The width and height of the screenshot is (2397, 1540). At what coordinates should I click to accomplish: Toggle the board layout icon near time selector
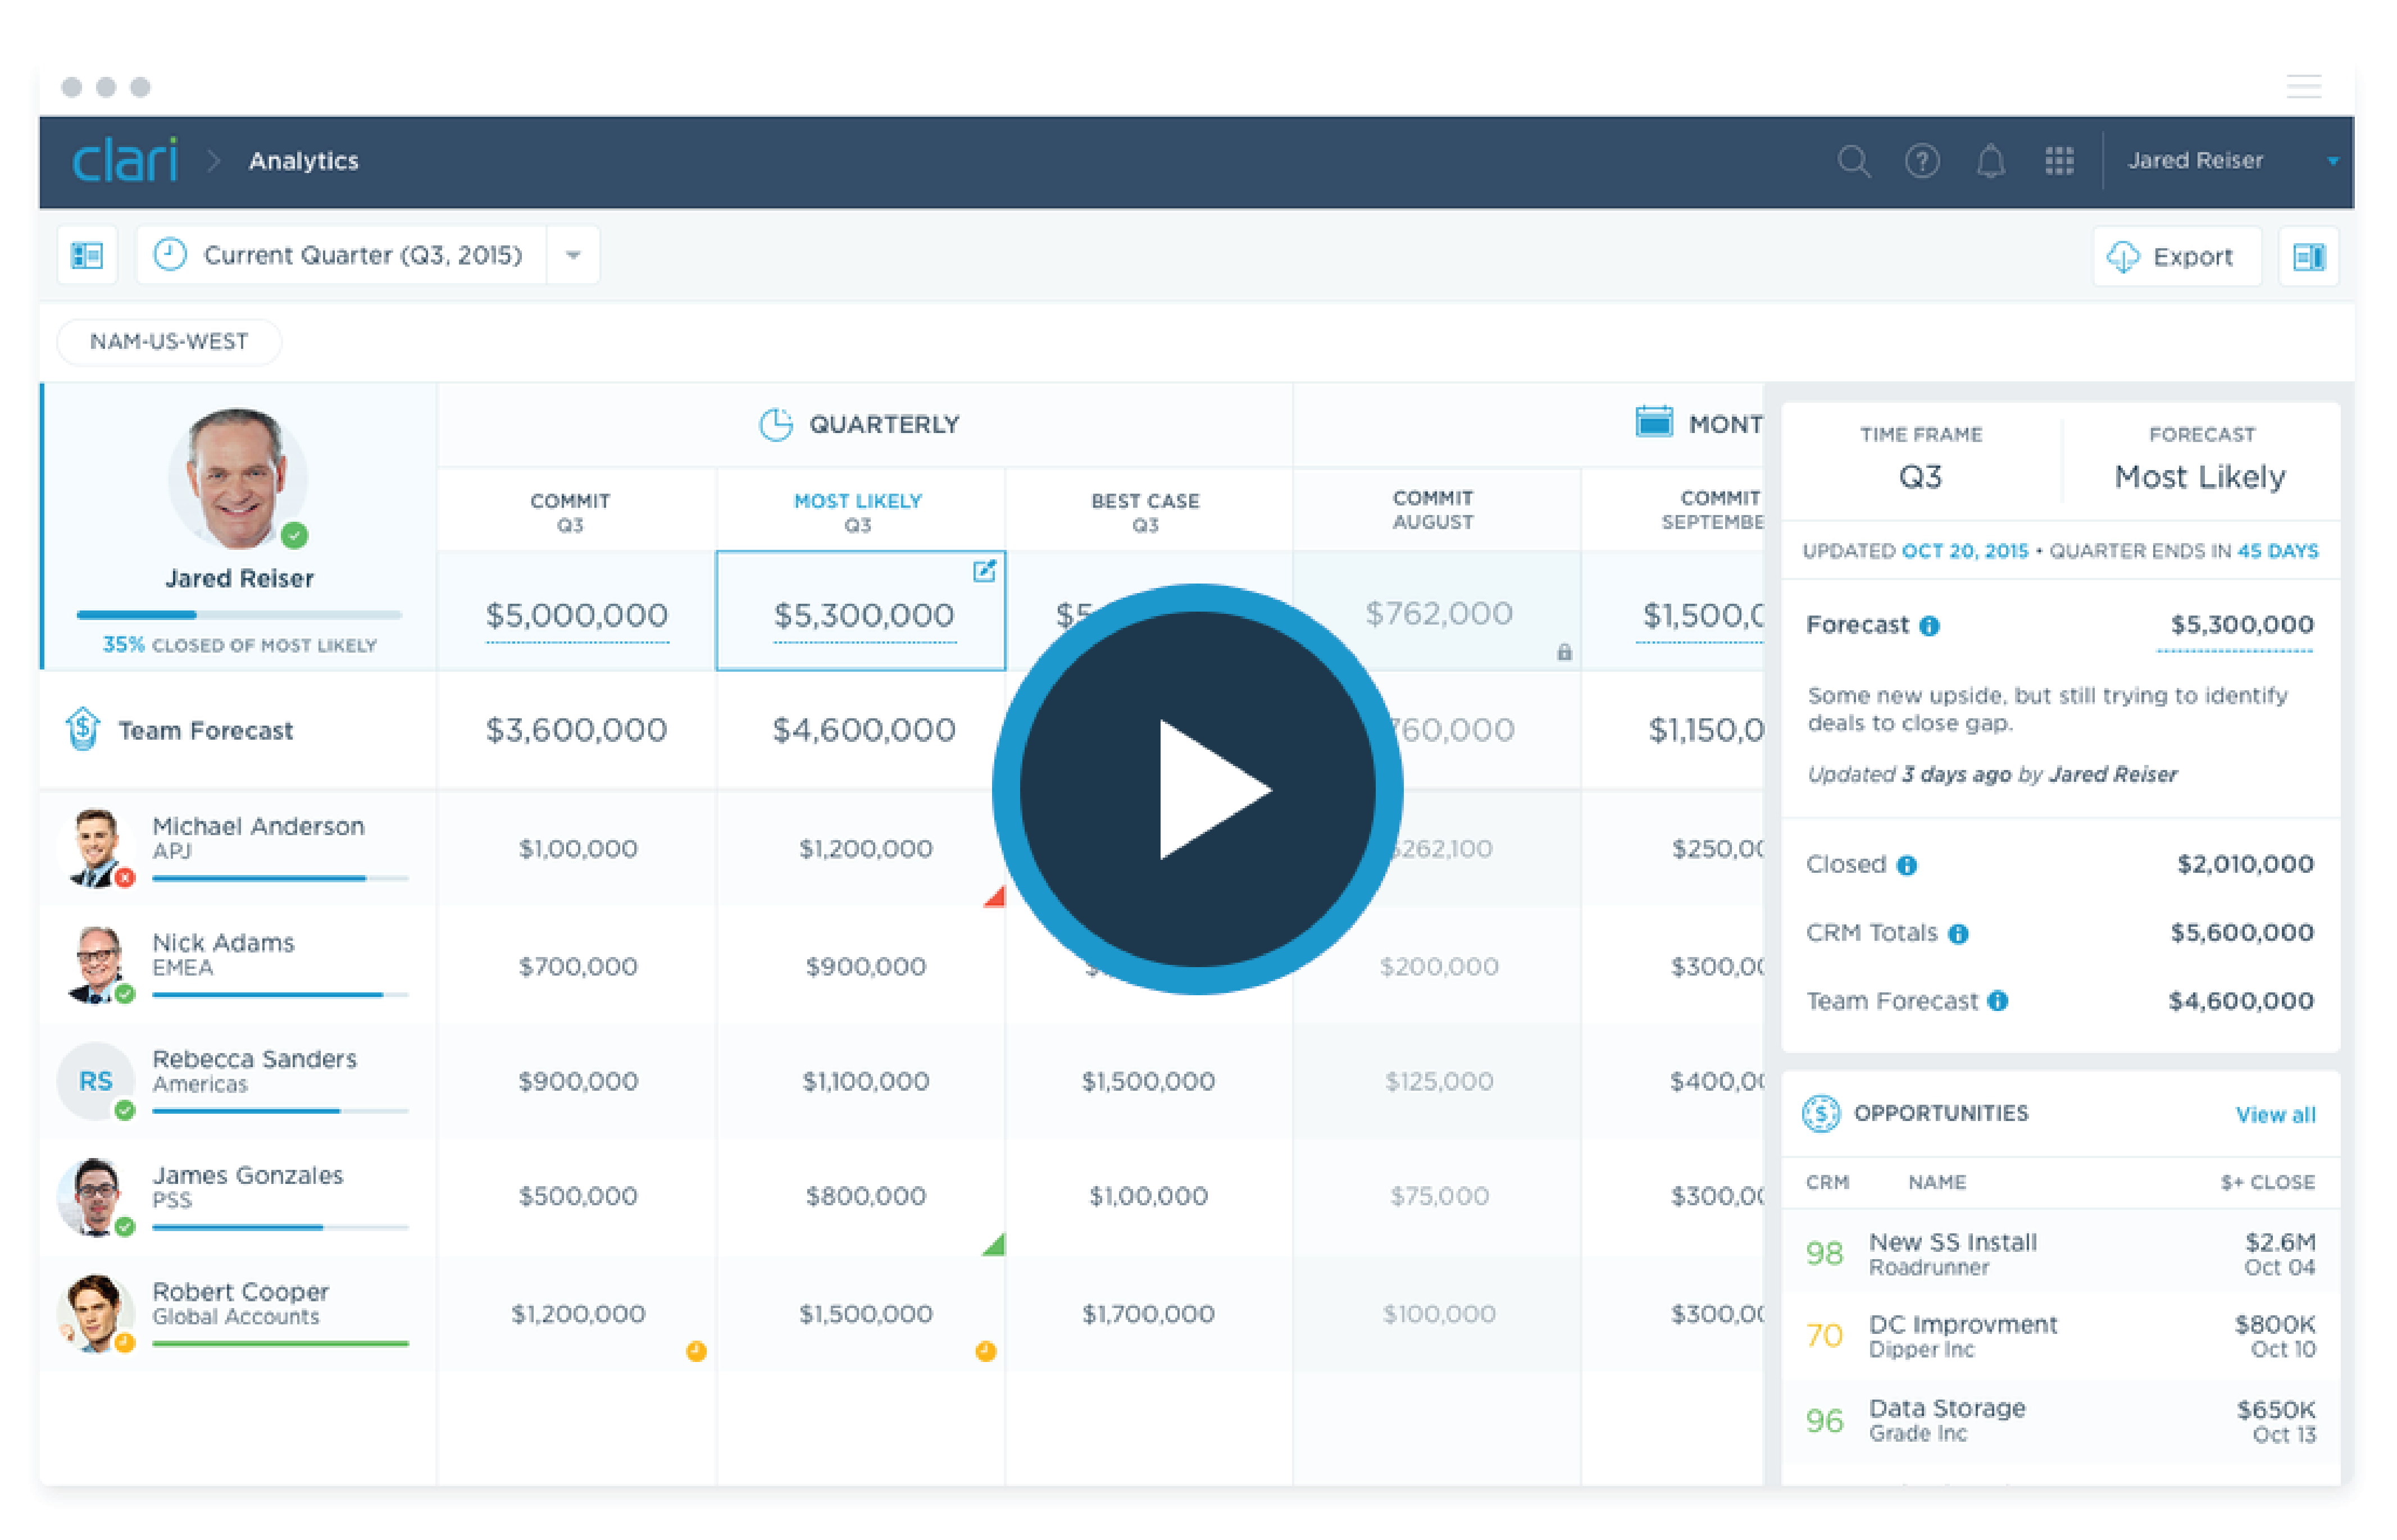pyautogui.click(x=87, y=255)
